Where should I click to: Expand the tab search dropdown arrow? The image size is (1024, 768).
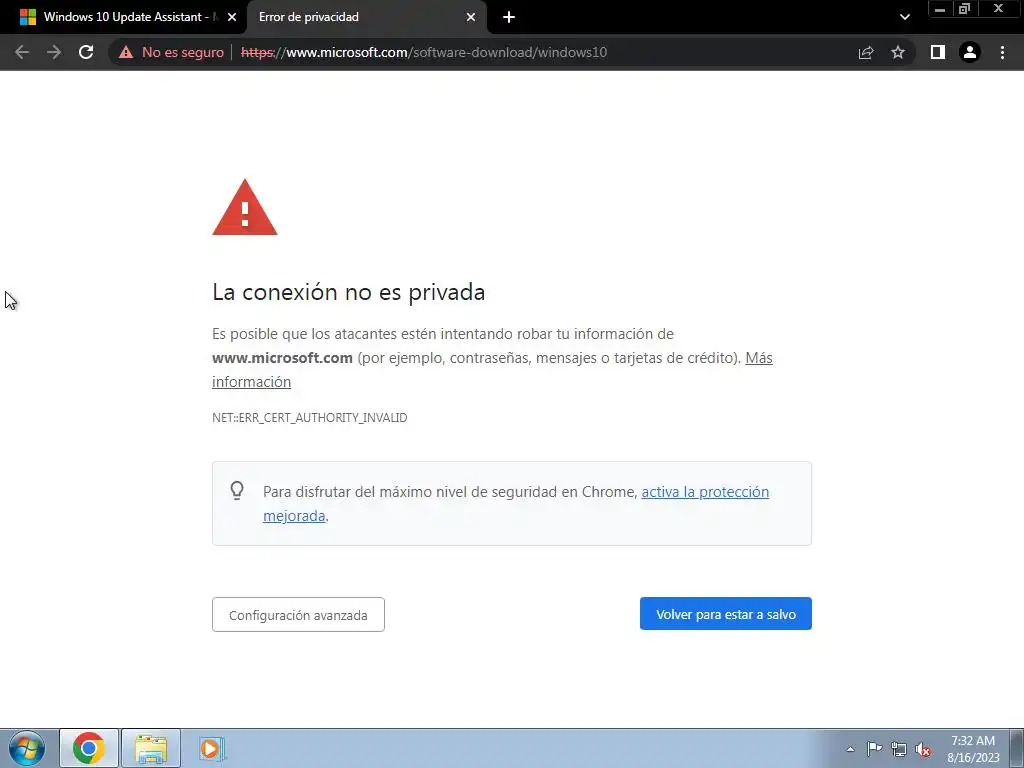point(904,17)
